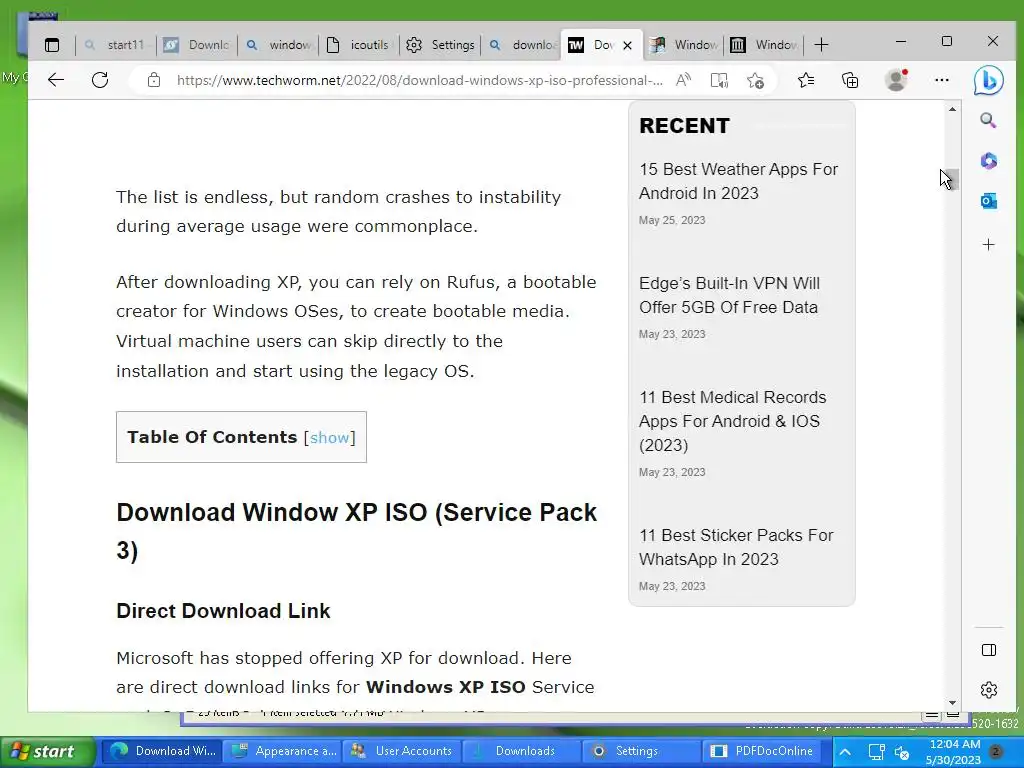
Task: Open User Accounts taskbar item
Action: point(402,751)
